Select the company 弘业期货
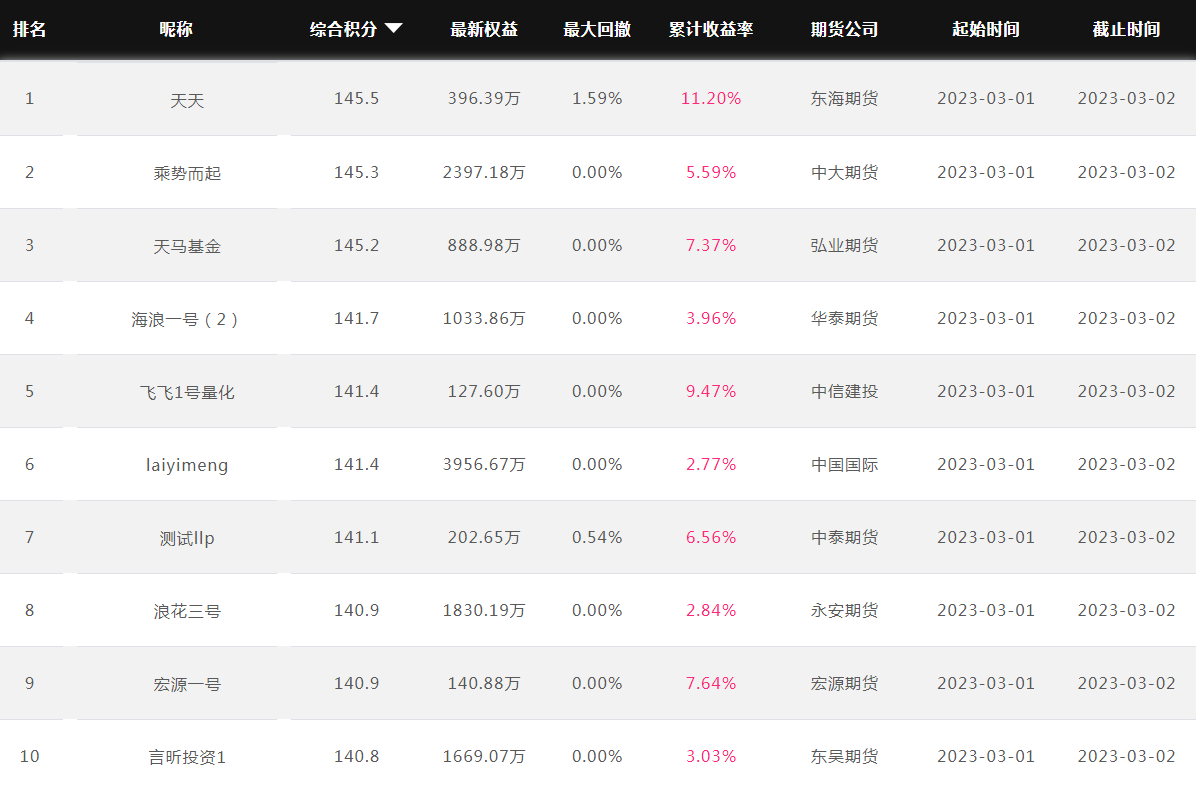The height and width of the screenshot is (790, 1196). (x=844, y=246)
